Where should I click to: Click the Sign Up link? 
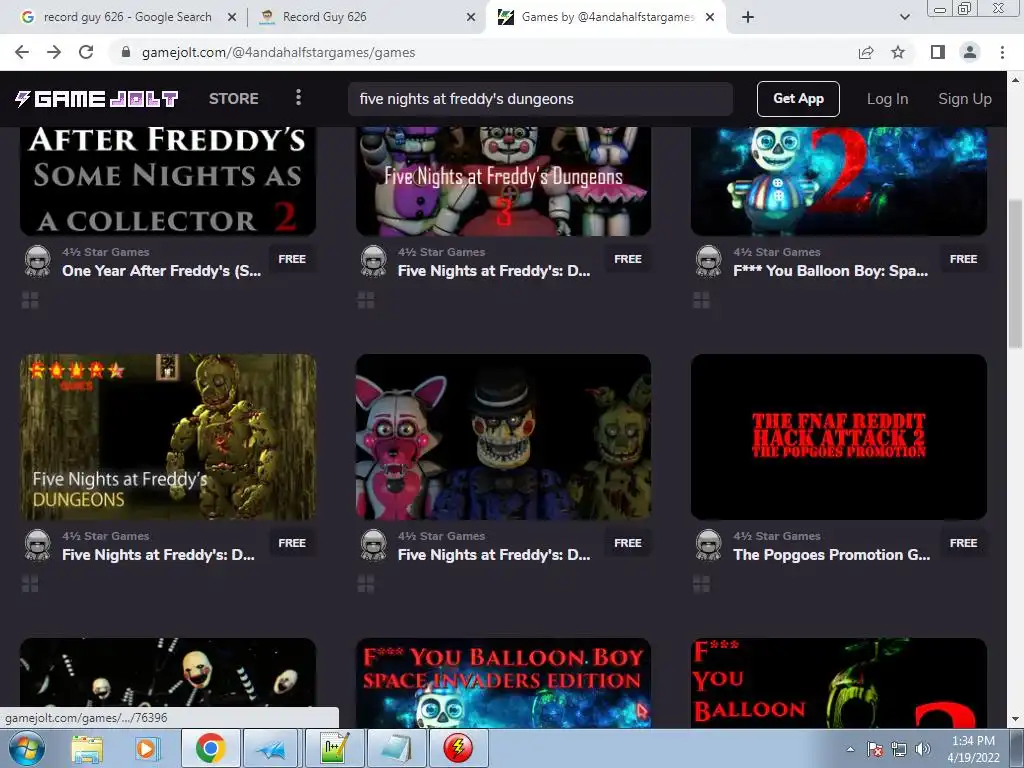point(965,99)
